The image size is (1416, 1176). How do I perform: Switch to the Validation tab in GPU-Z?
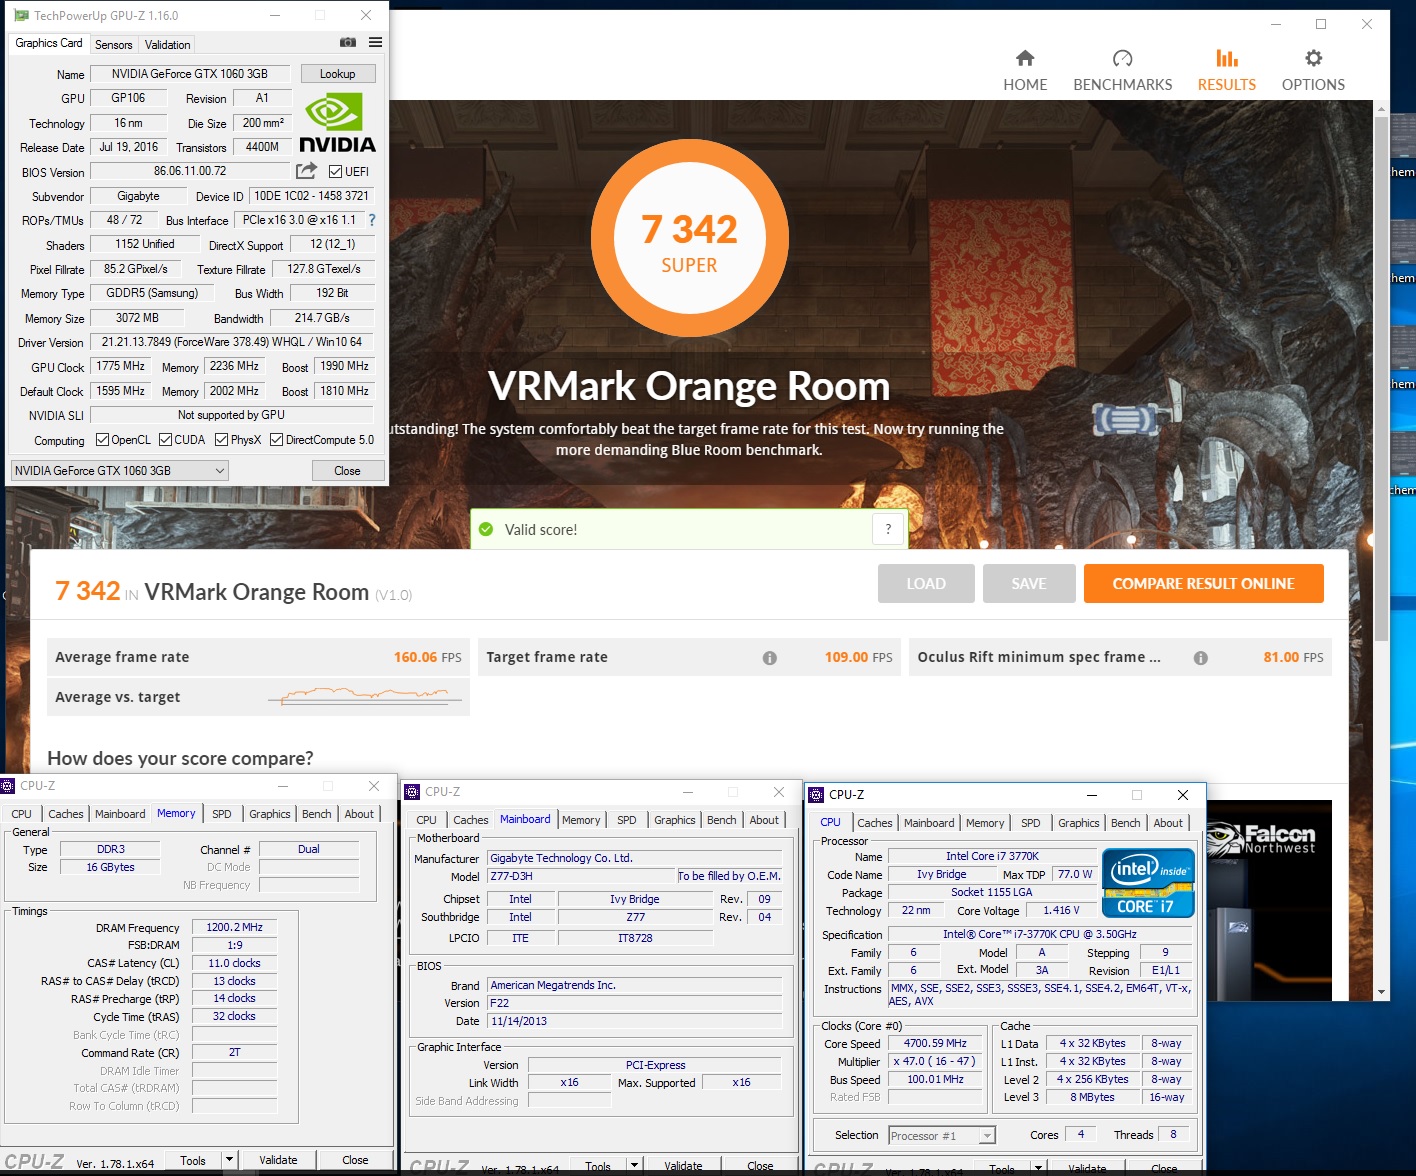(167, 45)
